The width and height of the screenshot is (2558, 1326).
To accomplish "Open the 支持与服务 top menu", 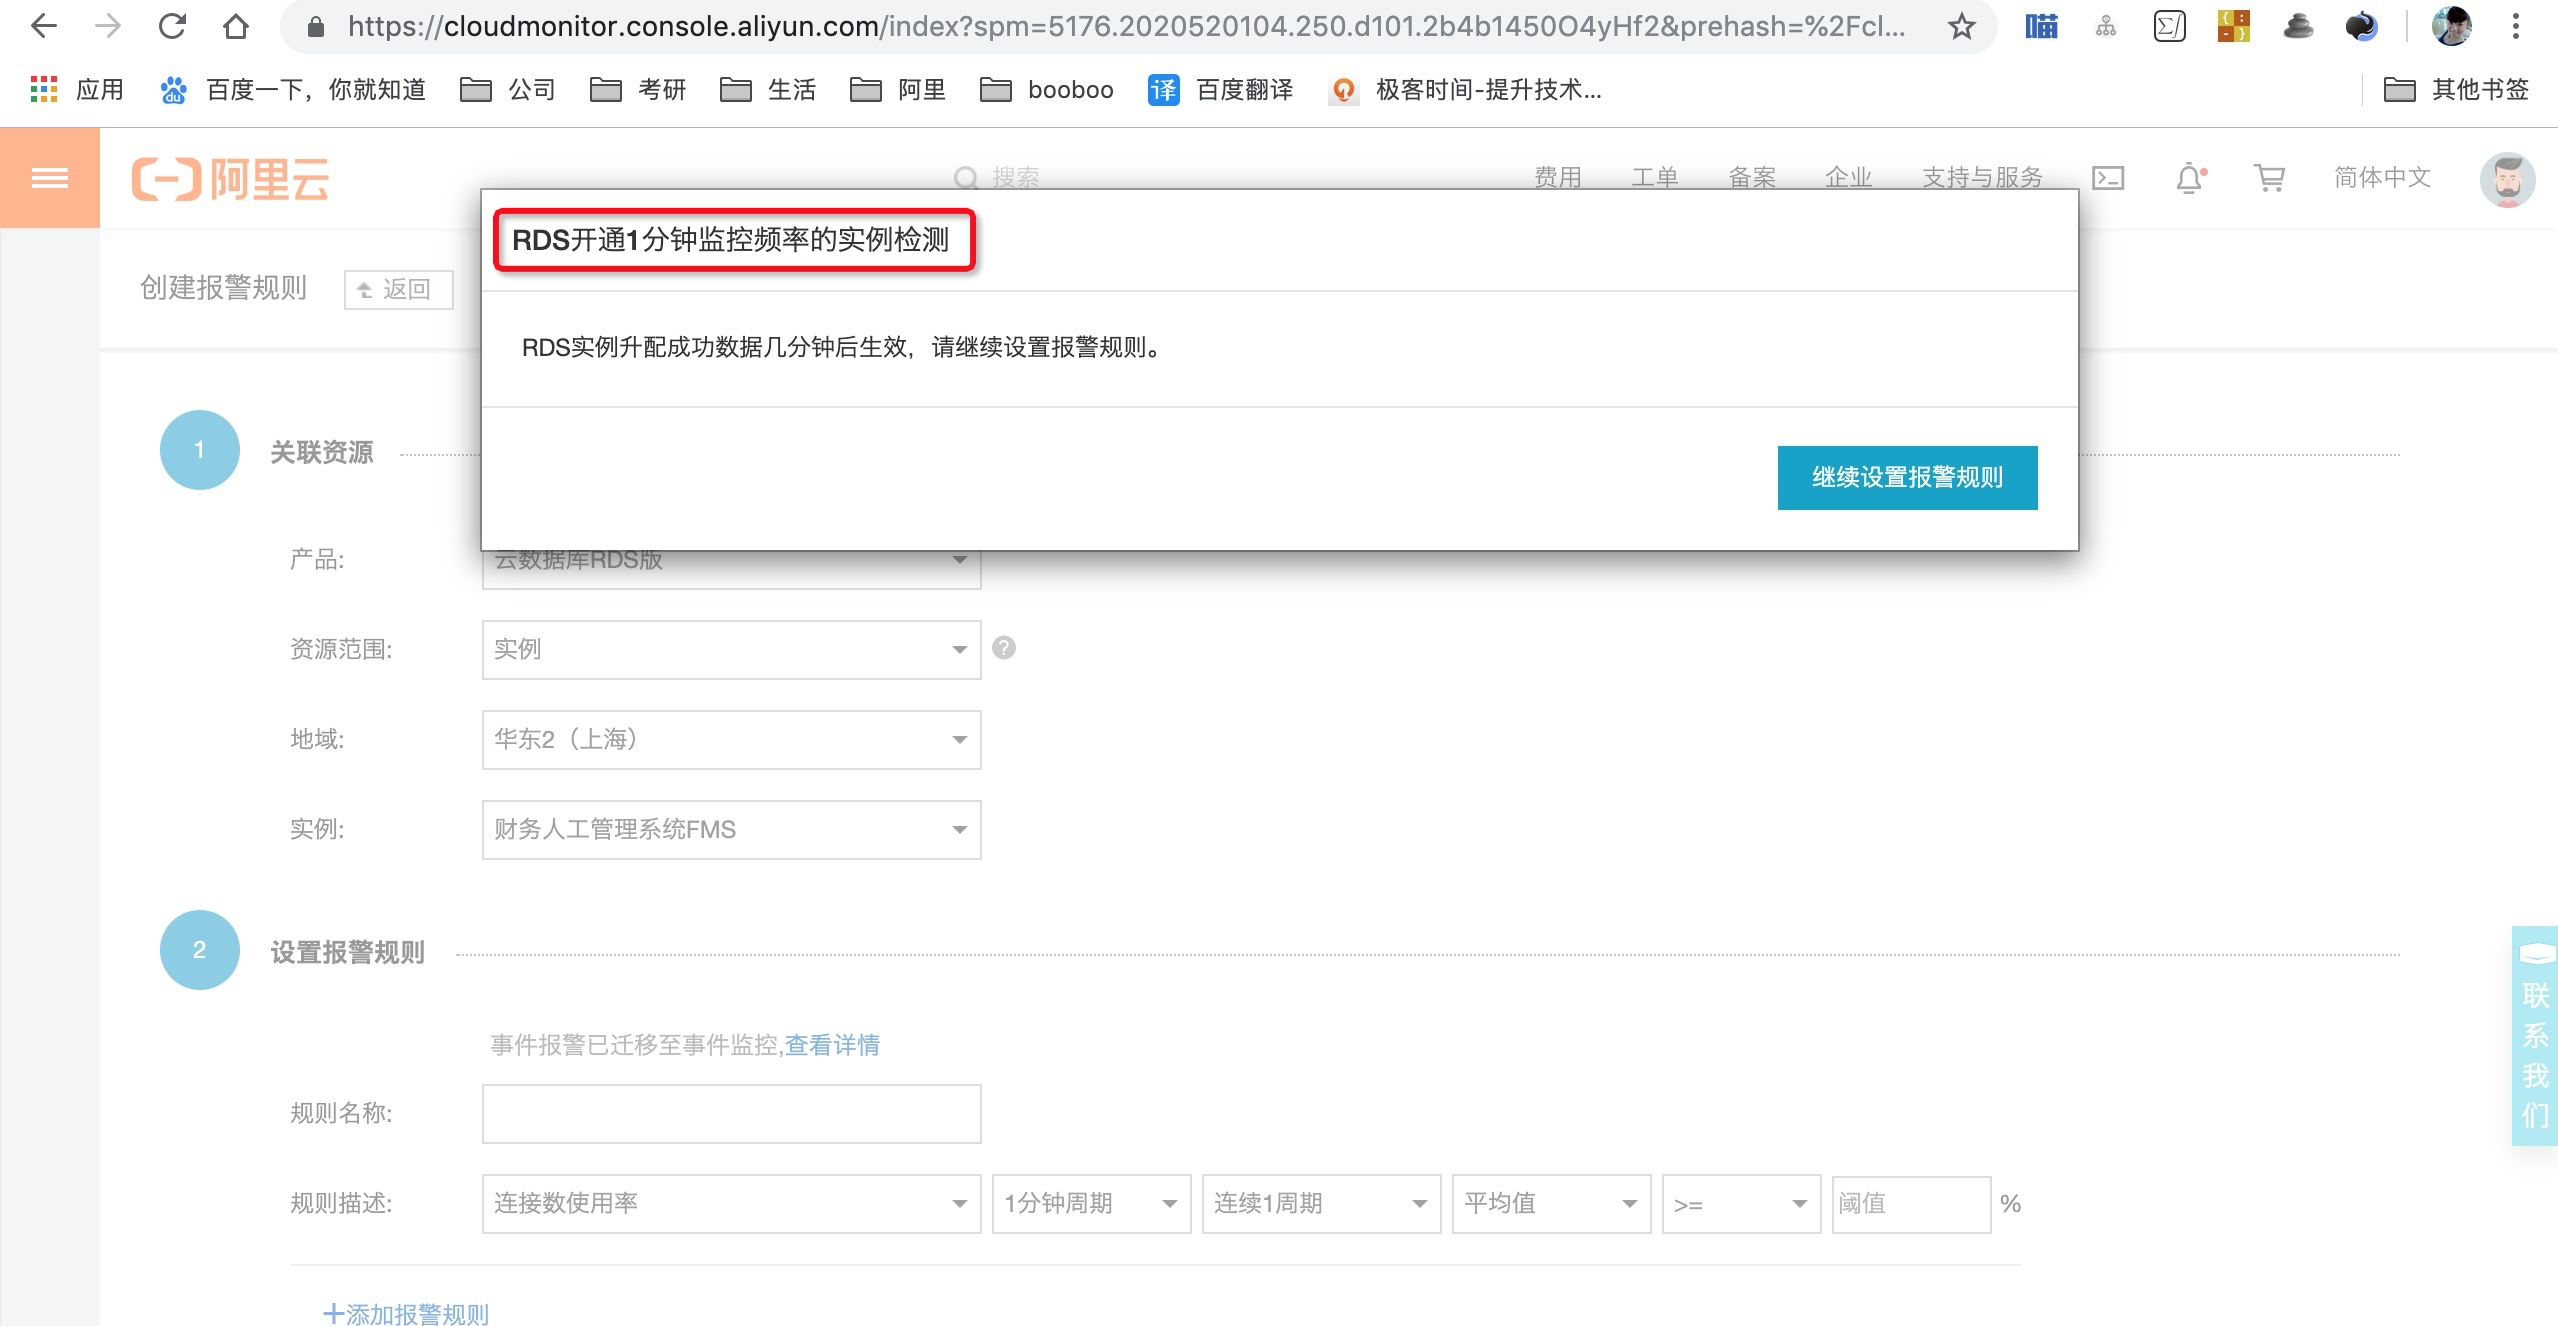I will point(1982,178).
